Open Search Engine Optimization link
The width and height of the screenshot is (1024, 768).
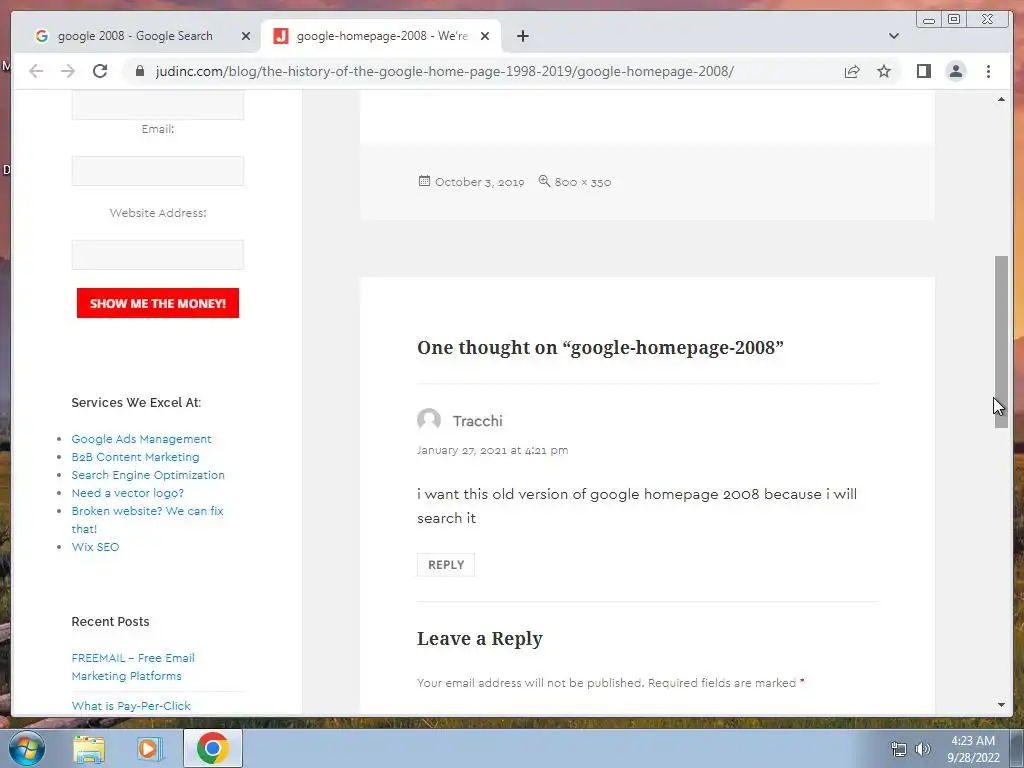coord(148,475)
